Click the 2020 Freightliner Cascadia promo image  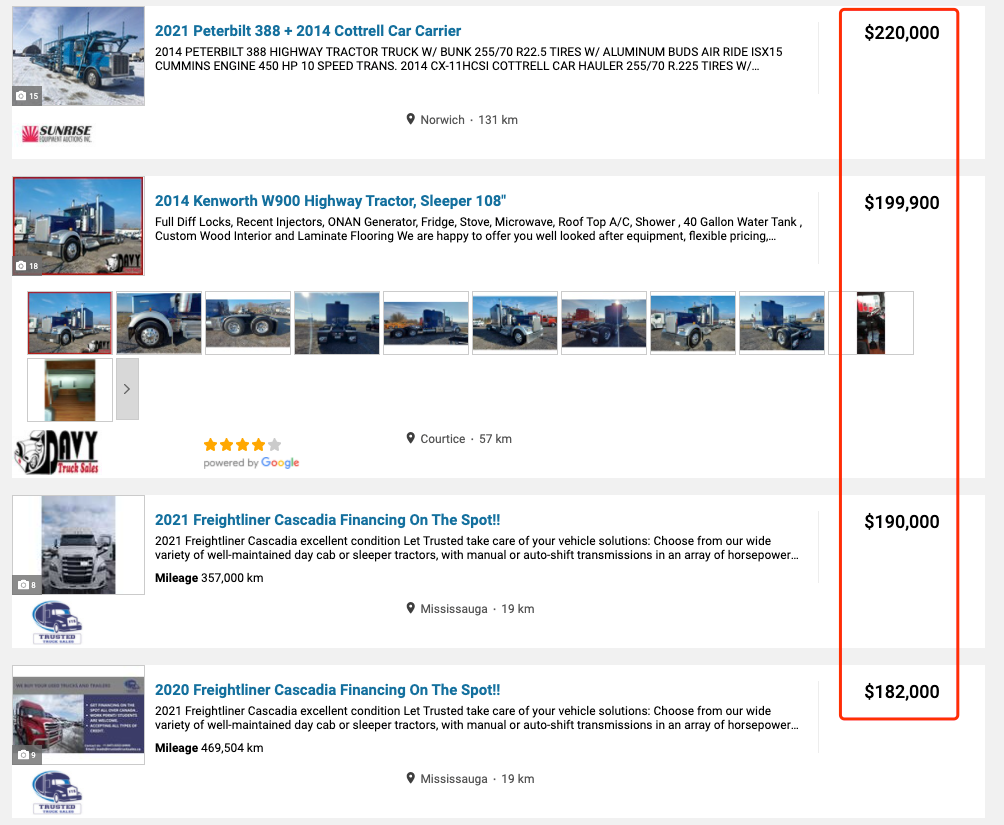click(78, 715)
